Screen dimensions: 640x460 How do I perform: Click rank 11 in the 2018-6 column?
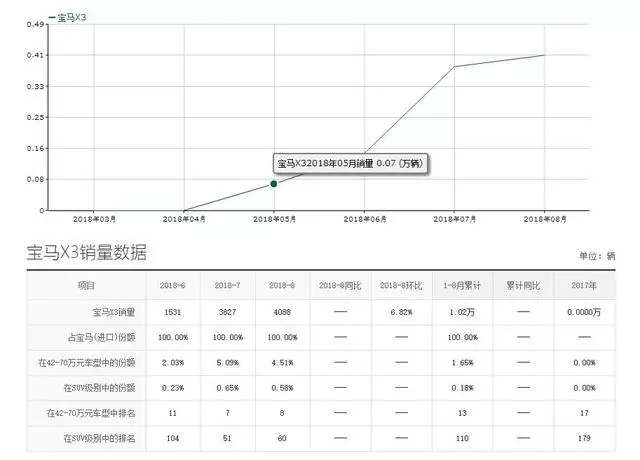click(173, 413)
